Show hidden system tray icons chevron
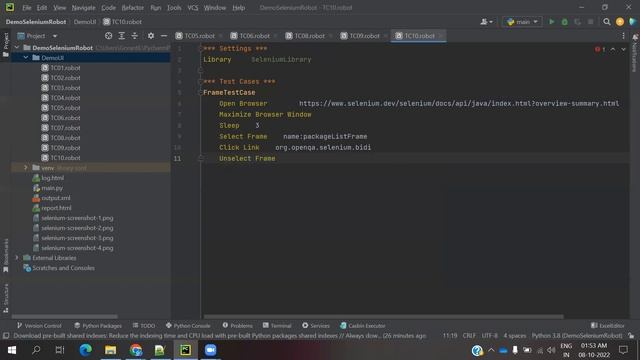 pos(491,350)
